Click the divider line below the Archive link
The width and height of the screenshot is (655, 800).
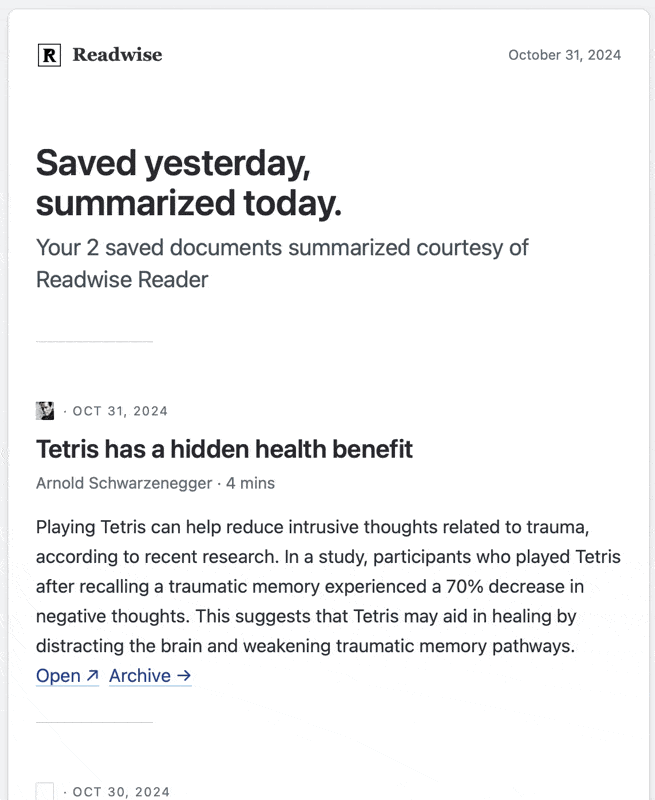click(x=94, y=722)
